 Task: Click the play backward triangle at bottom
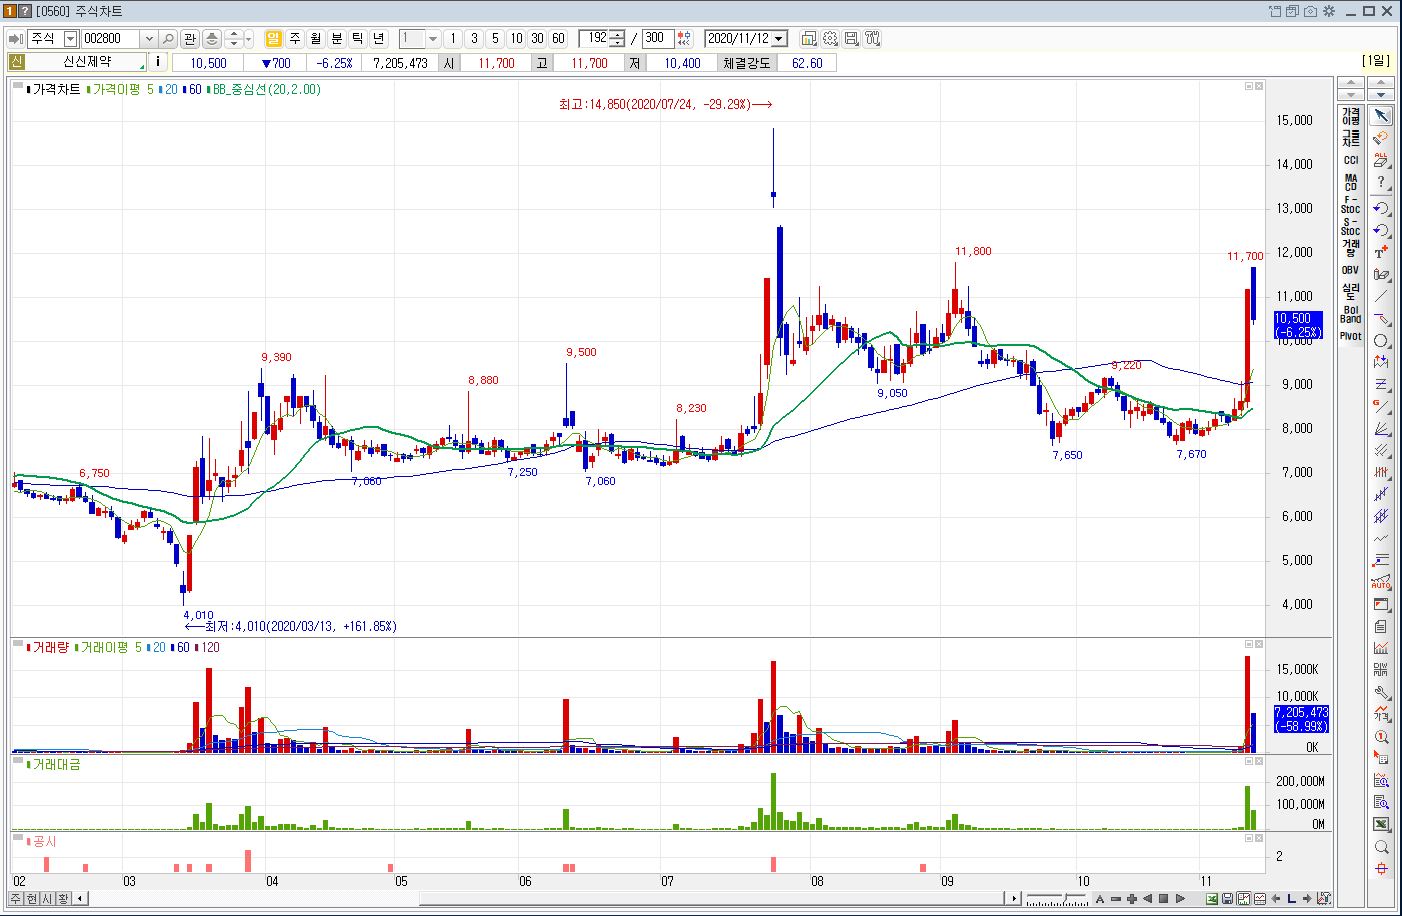pos(1148,898)
